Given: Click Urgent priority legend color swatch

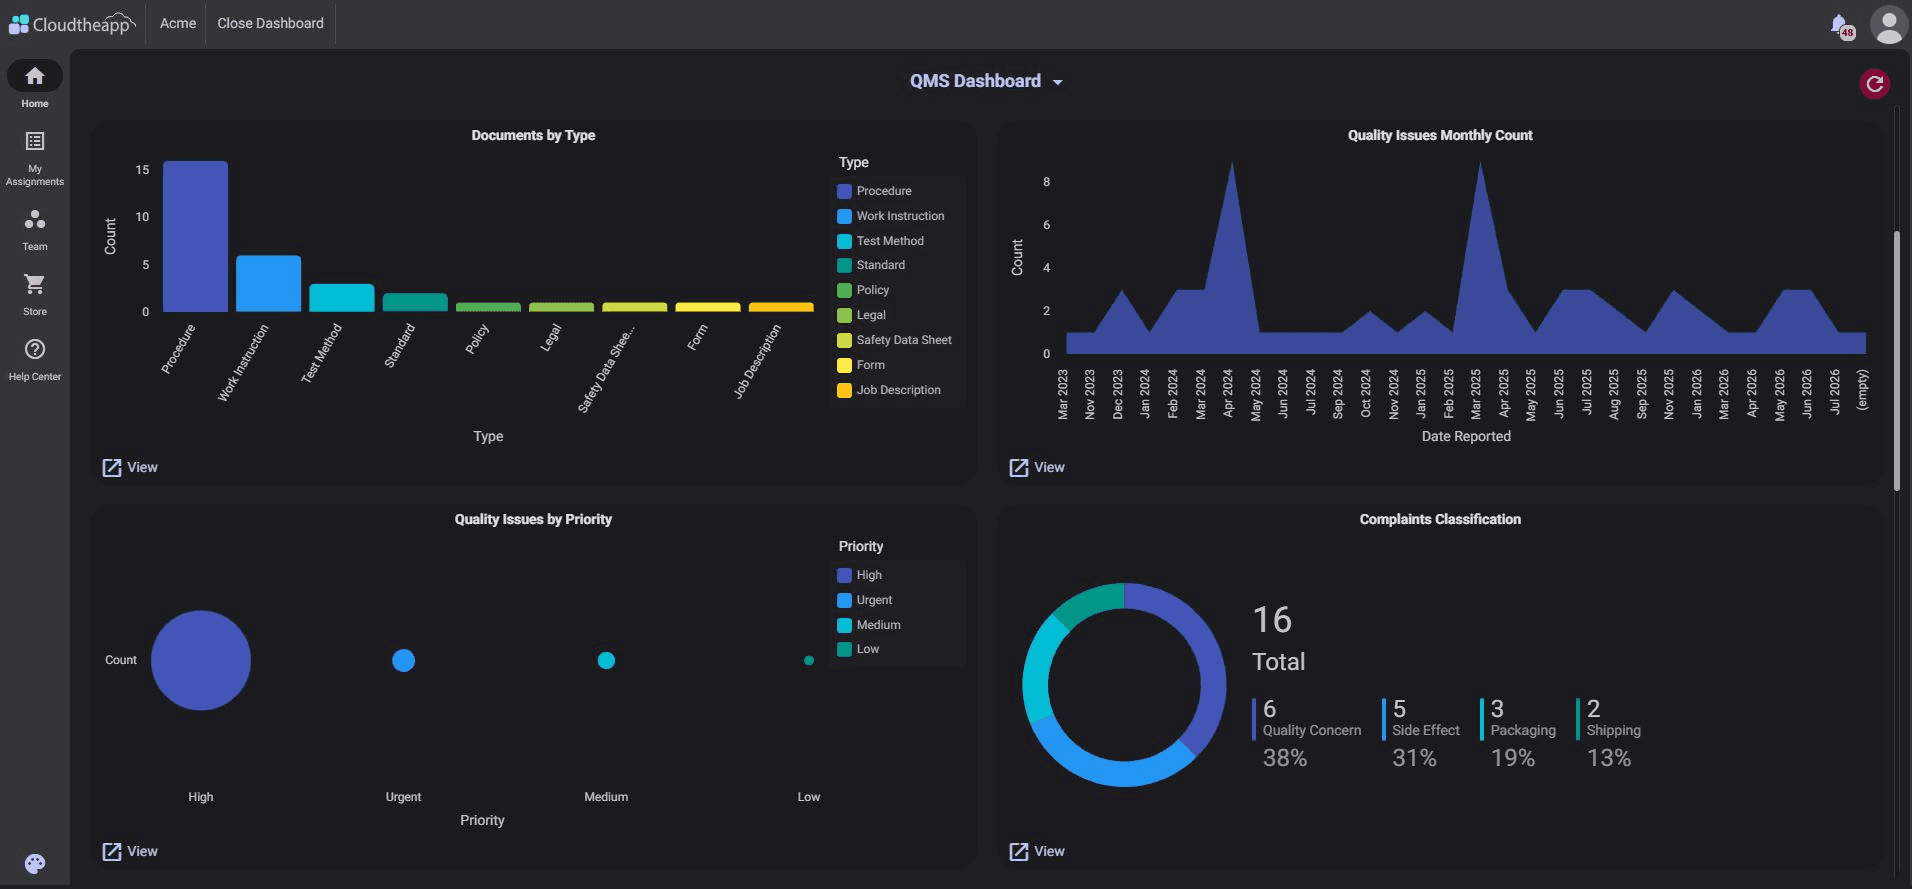Looking at the screenshot, I should [x=844, y=600].
